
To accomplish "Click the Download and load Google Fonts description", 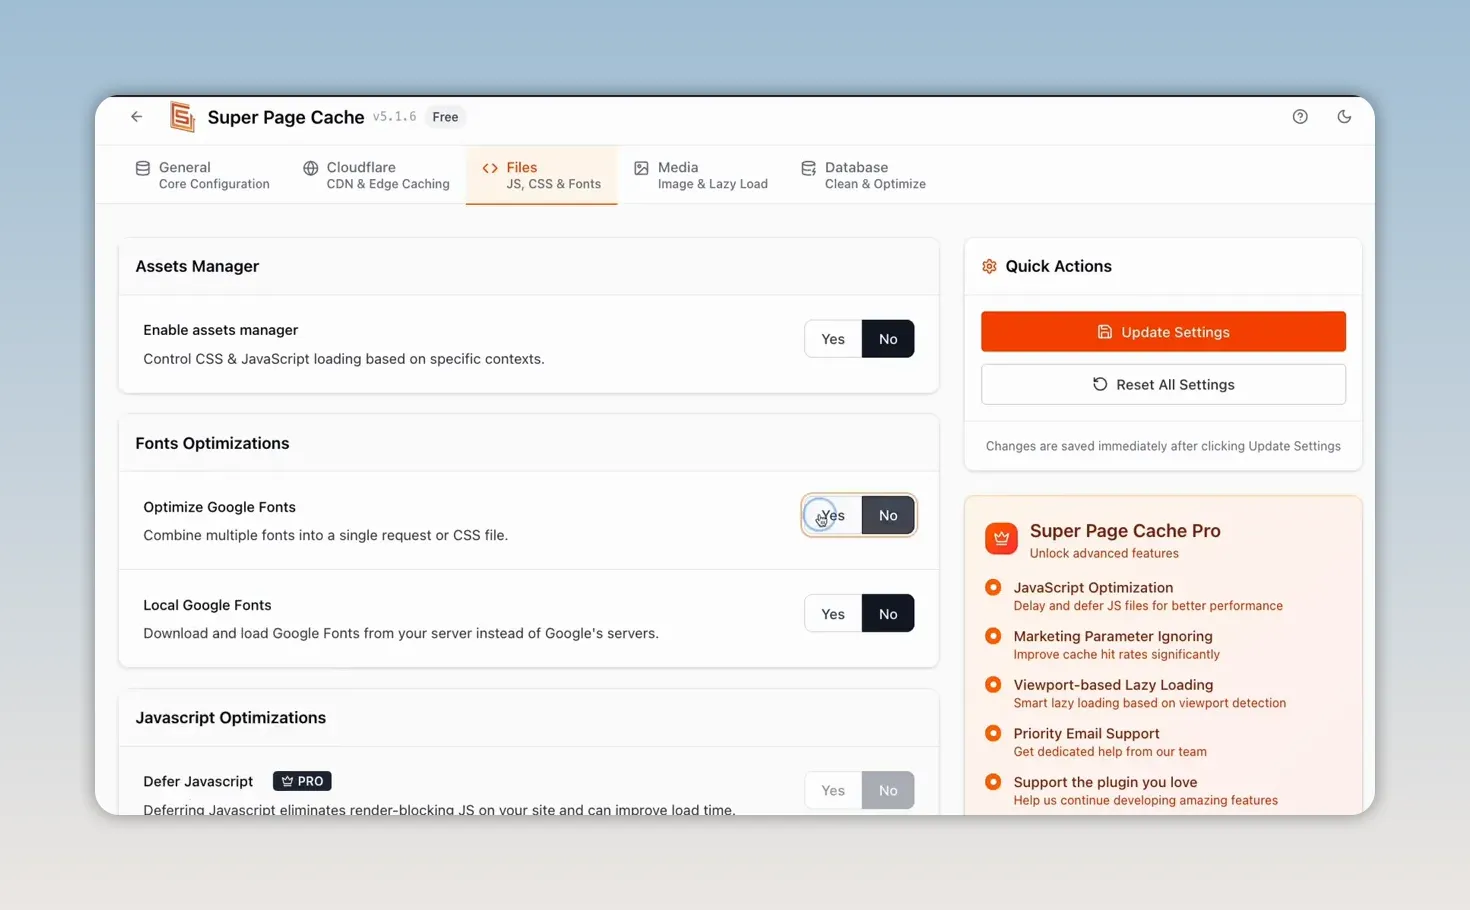I will click(401, 633).
